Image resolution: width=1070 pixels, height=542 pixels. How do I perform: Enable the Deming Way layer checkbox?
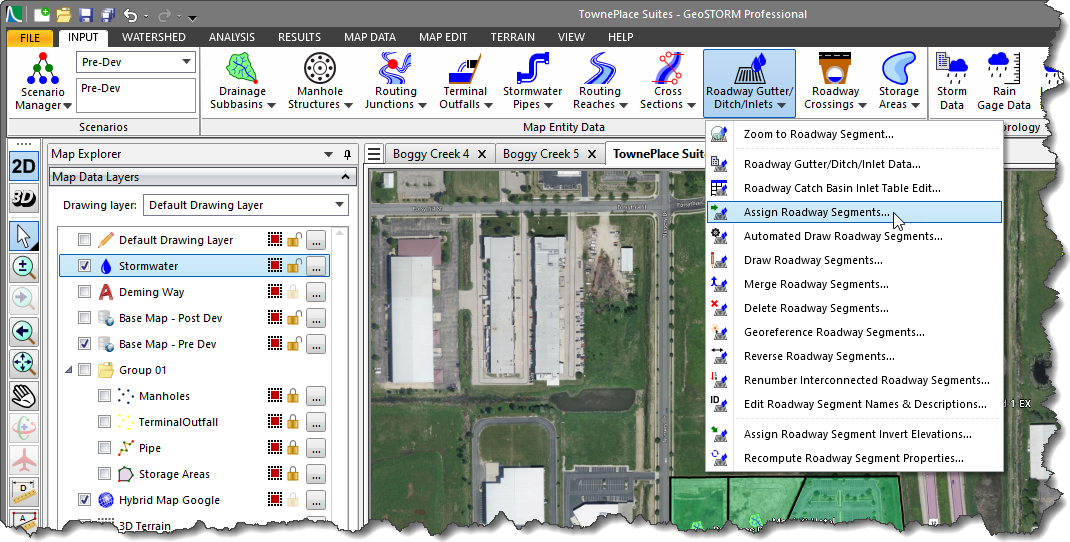[x=85, y=292]
